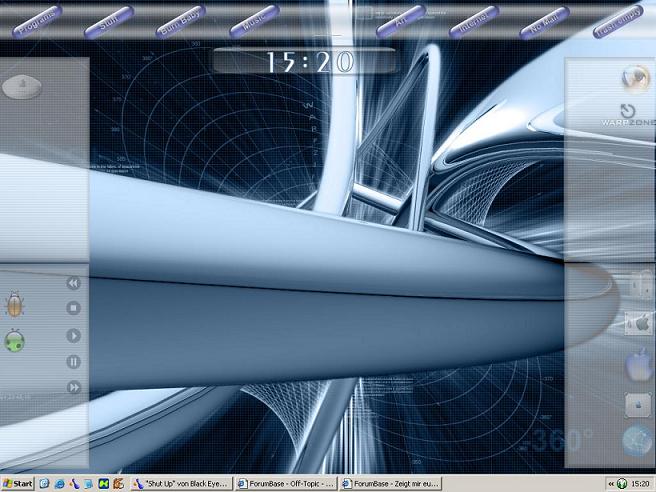
Task: Open the Programs pill button
Action: [x=37, y=22]
